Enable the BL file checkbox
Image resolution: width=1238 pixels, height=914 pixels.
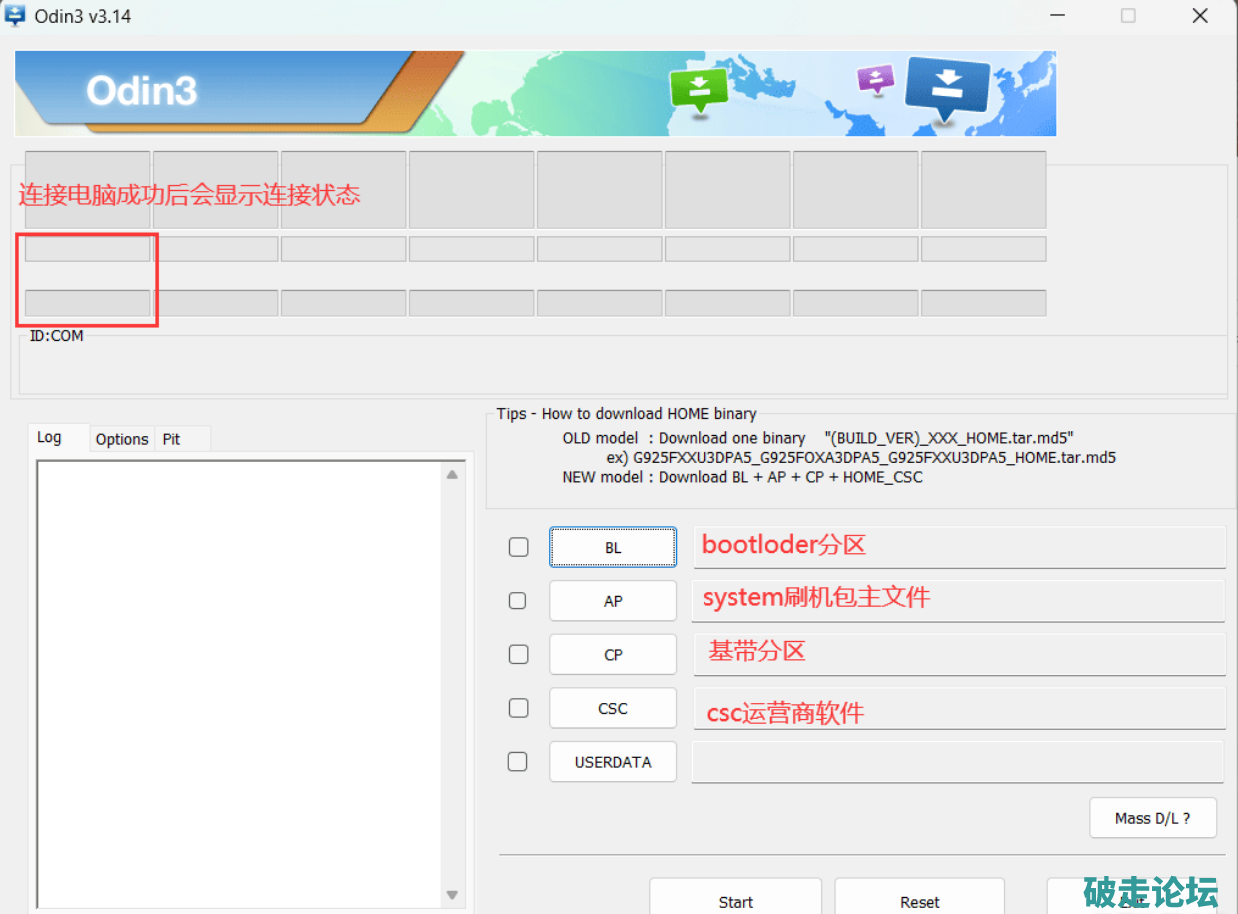(x=518, y=547)
